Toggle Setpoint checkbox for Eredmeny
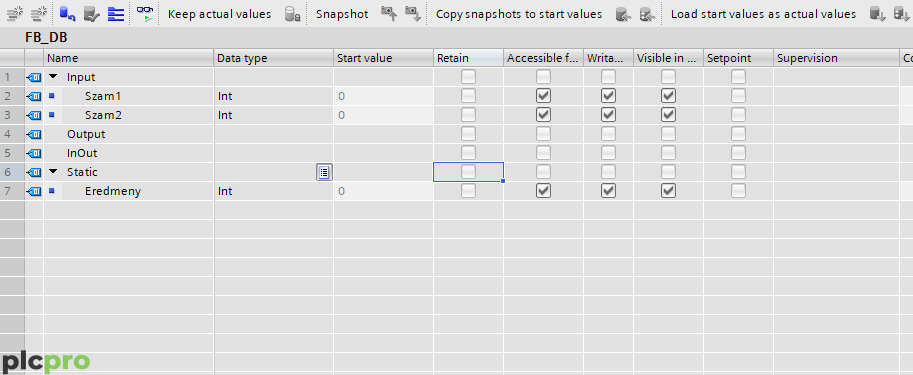Image resolution: width=913 pixels, height=375 pixels. pyautogui.click(x=738, y=190)
